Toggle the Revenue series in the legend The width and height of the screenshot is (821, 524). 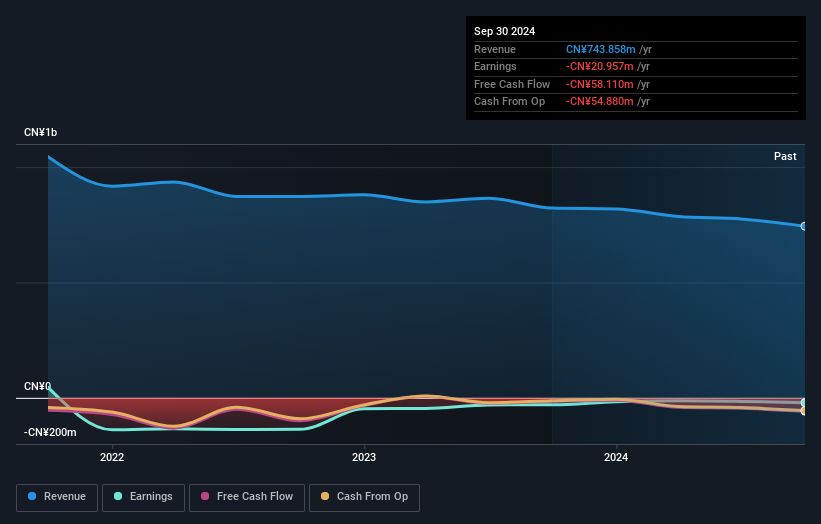point(57,497)
